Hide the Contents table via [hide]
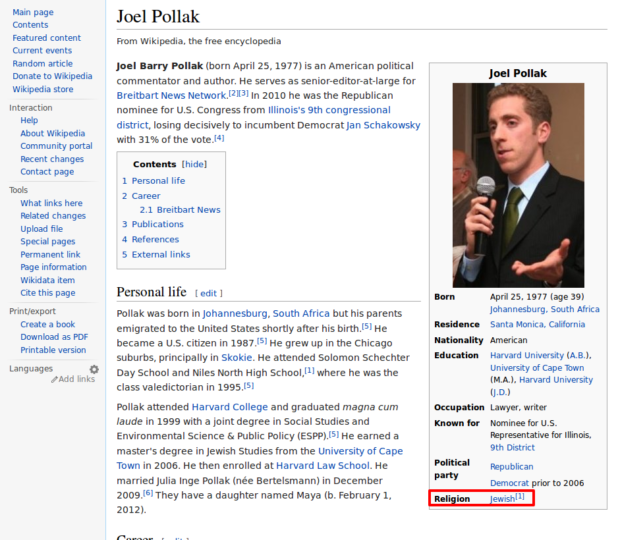 194,164
